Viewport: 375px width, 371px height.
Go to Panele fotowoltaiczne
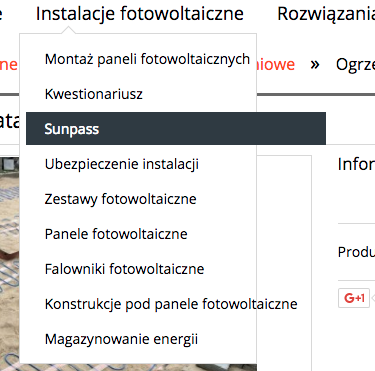click(x=116, y=234)
